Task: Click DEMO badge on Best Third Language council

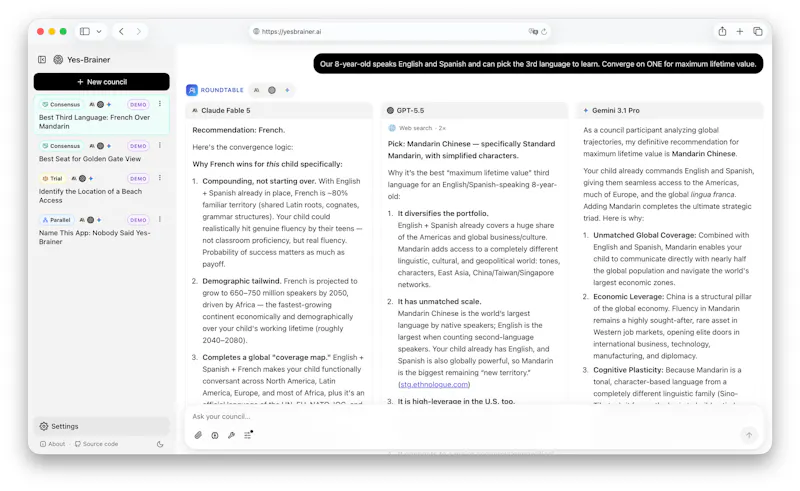Action: 138,105
